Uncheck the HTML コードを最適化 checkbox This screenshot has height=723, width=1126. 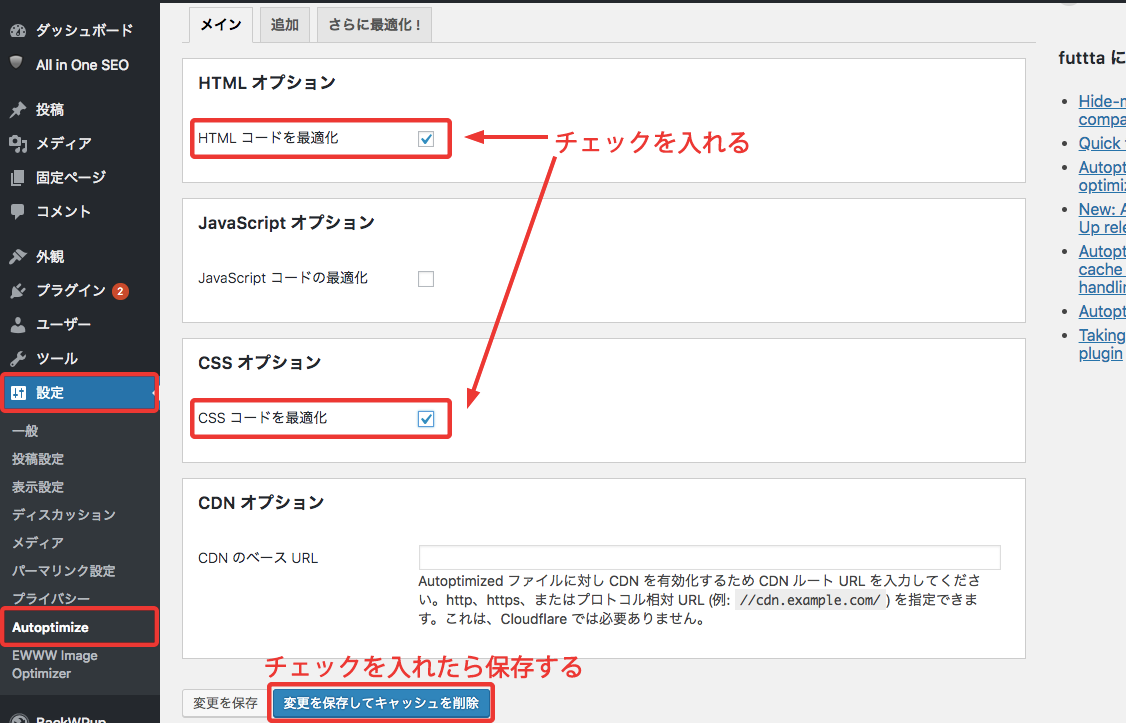(x=426, y=139)
